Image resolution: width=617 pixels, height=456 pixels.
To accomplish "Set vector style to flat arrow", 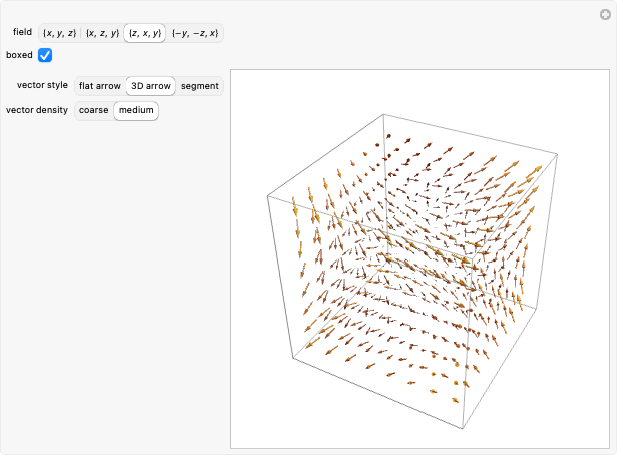I will pos(100,86).
